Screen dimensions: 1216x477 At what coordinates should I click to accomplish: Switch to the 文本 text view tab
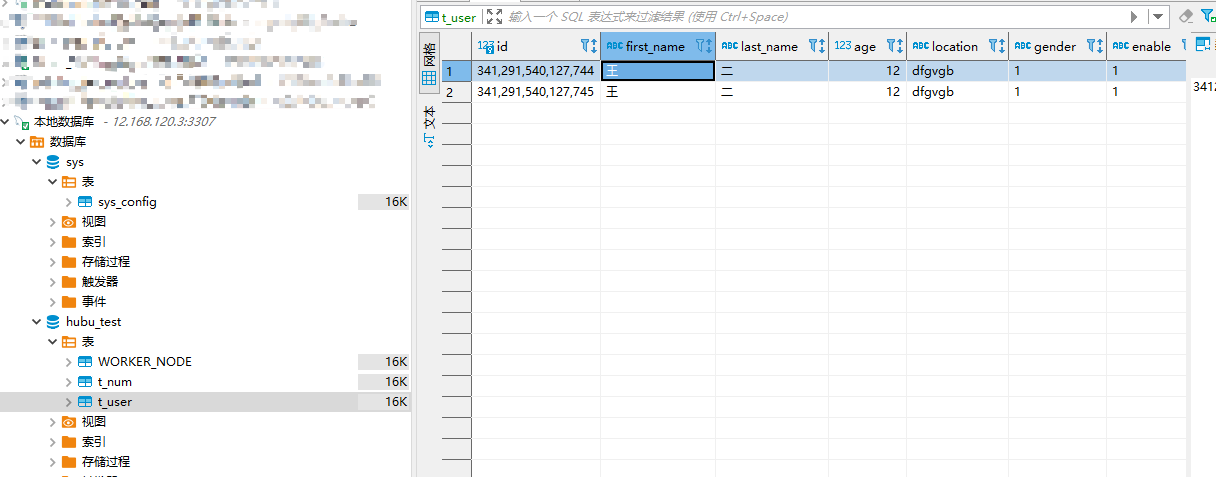pos(429,127)
